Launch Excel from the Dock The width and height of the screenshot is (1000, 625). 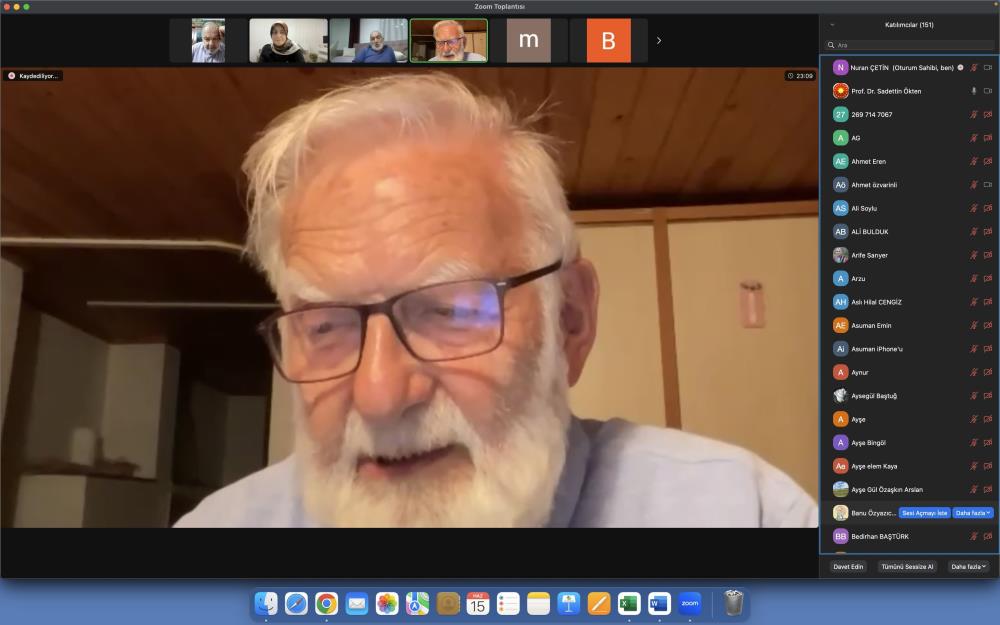tap(629, 603)
